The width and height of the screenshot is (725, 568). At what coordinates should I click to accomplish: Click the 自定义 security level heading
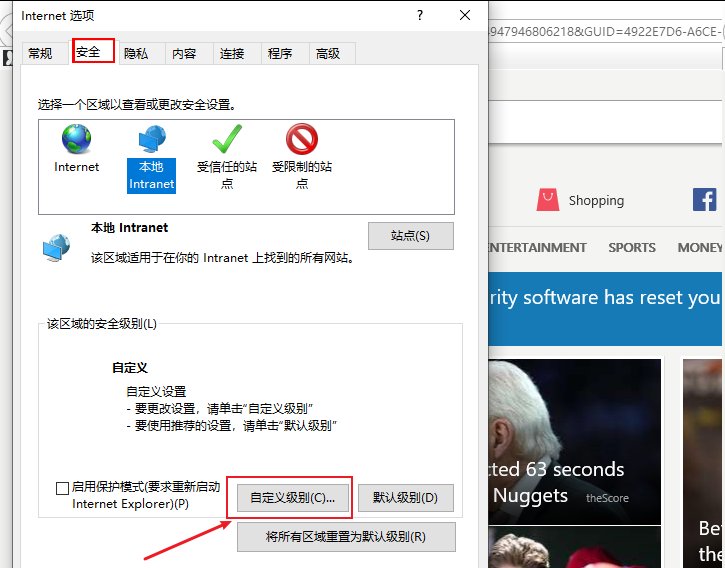coord(130,368)
